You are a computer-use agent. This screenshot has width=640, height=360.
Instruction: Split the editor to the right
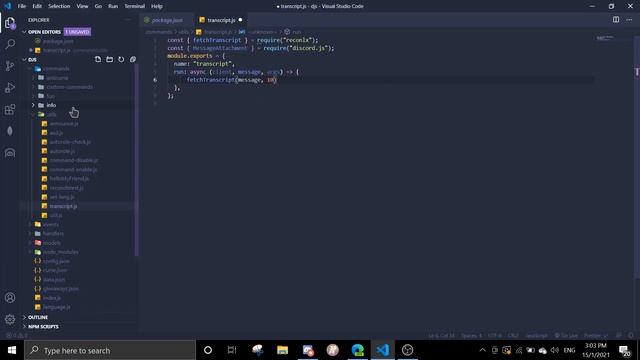[x=616, y=20]
